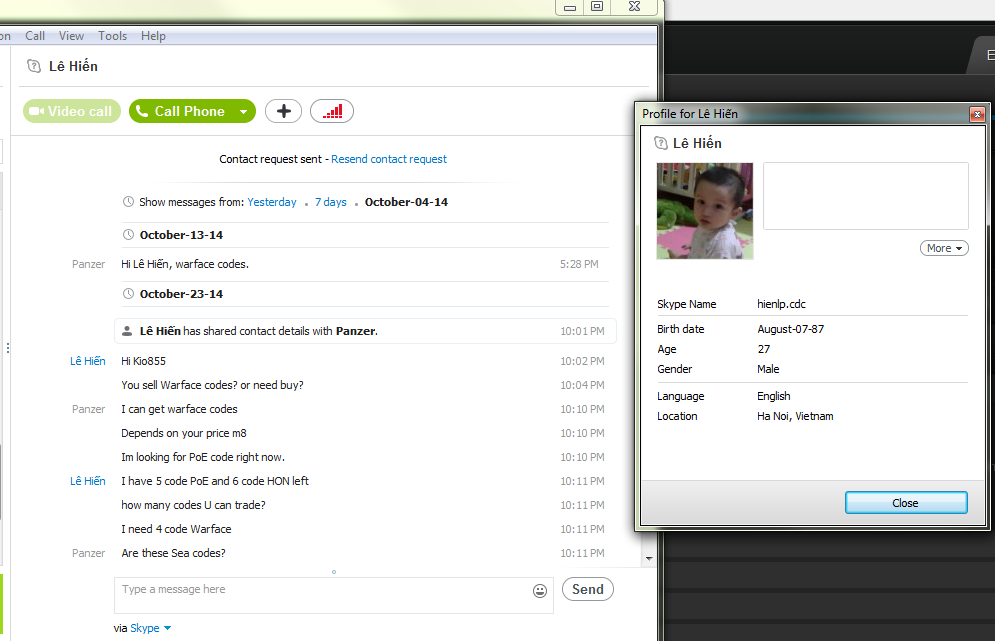This screenshot has width=995, height=641.
Task: Open the View menu
Action: (71, 36)
